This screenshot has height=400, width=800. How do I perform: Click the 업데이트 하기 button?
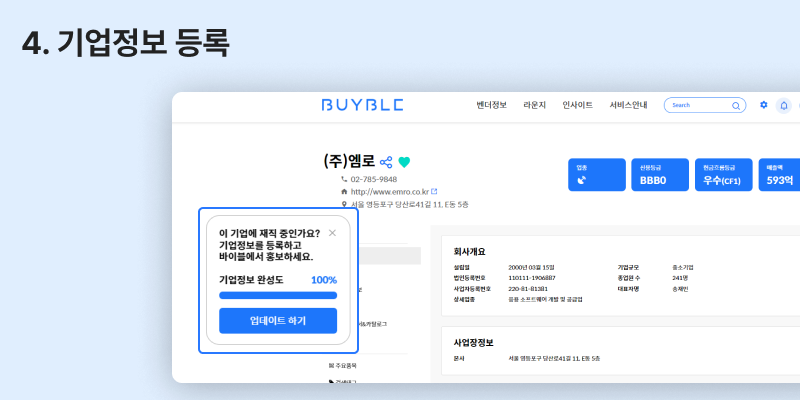tap(278, 321)
